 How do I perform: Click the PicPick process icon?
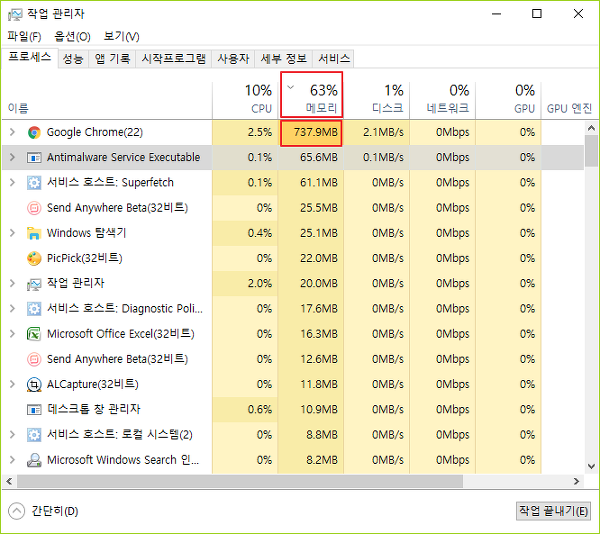(34, 259)
